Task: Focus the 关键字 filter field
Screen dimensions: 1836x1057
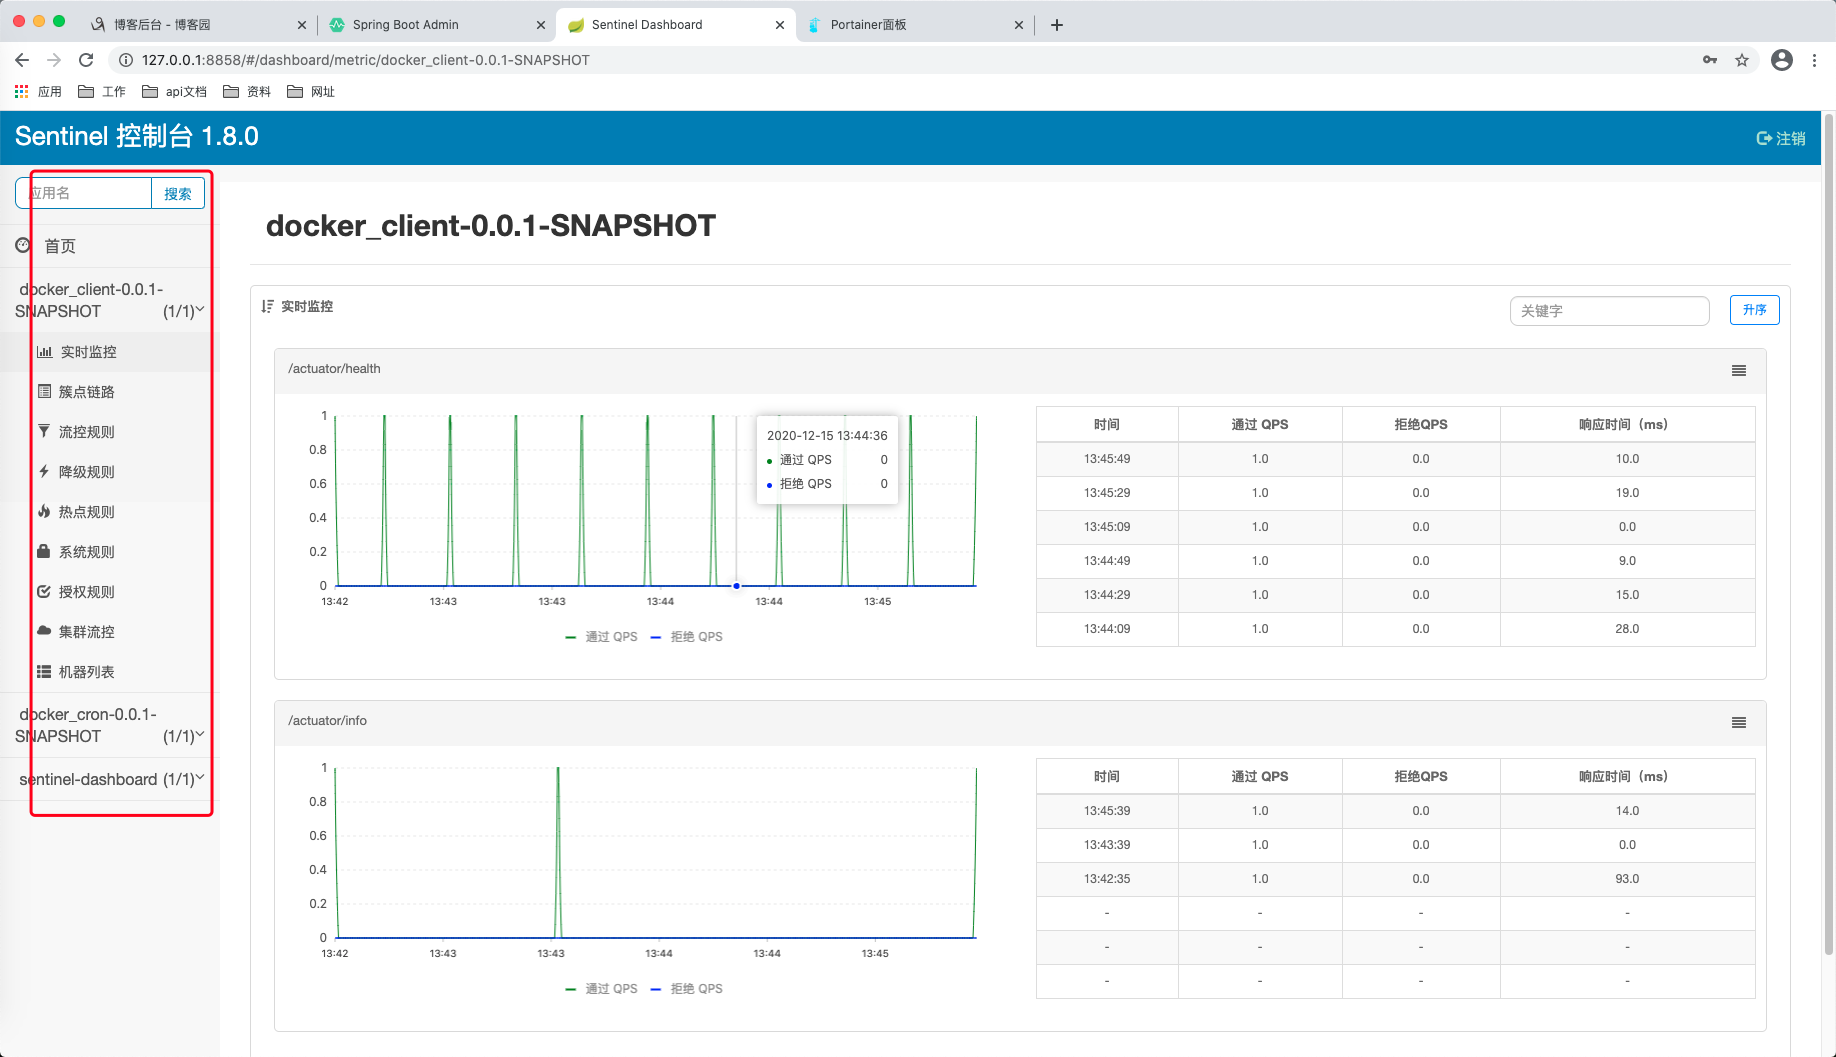Action: pyautogui.click(x=1609, y=311)
